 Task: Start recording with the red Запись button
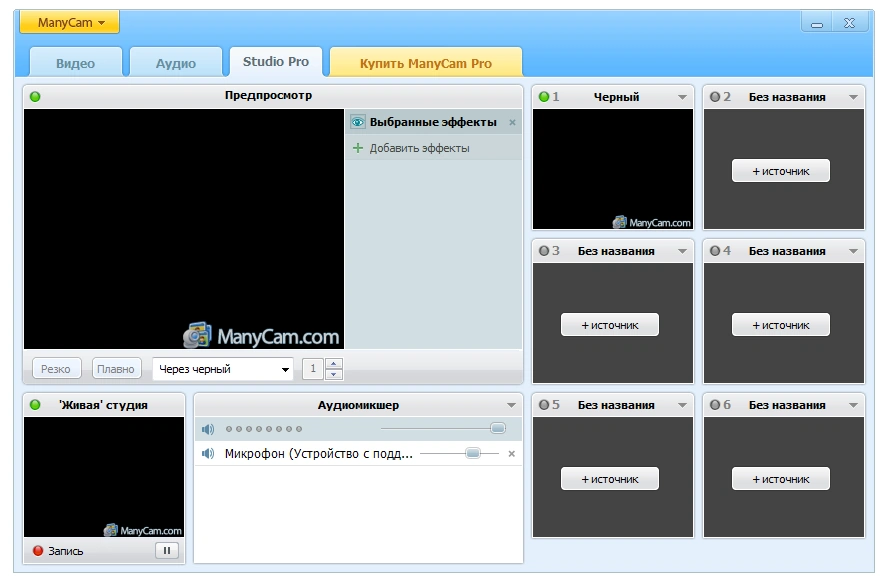[x=58, y=551]
